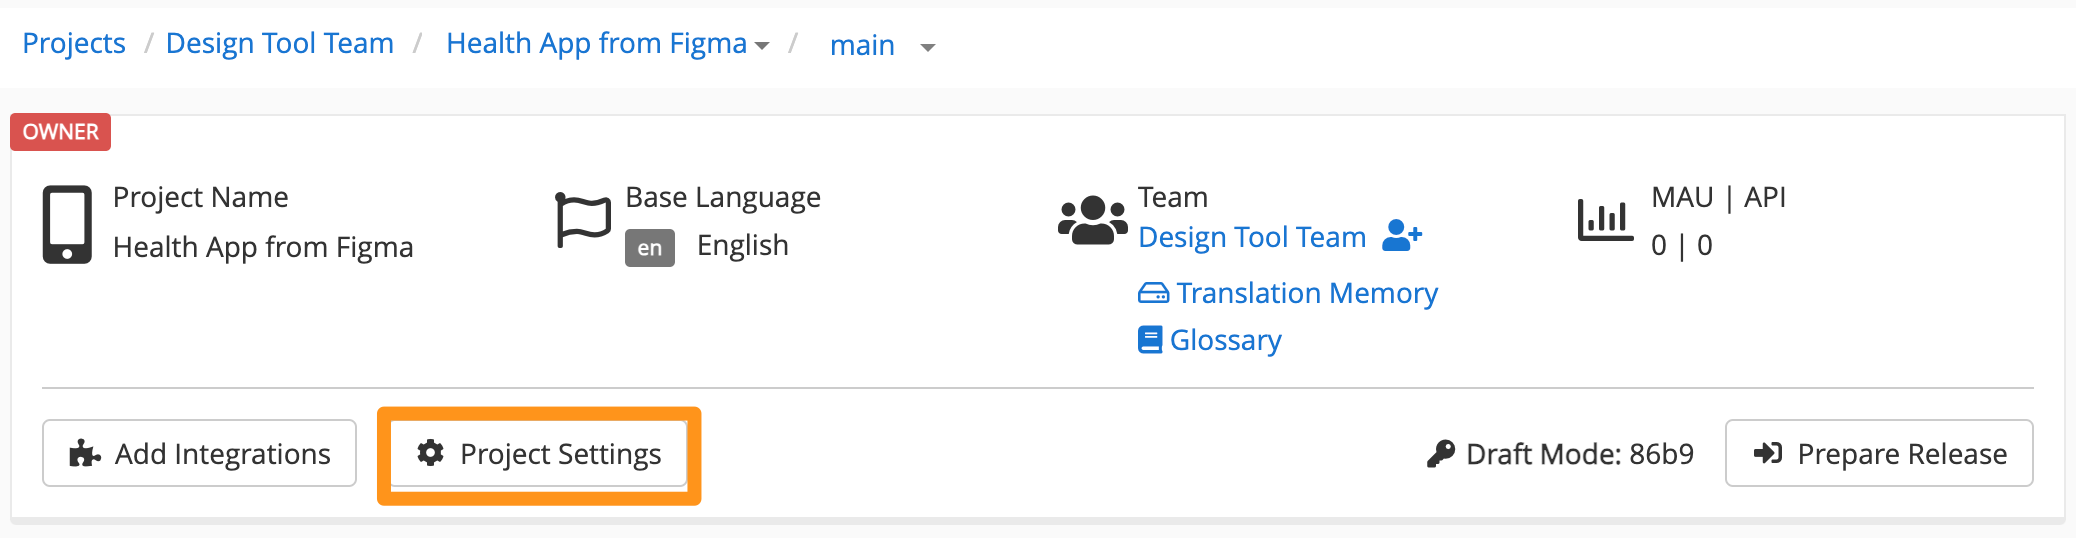Click the en language code badge
The width and height of the screenshot is (2076, 538).
[650, 248]
